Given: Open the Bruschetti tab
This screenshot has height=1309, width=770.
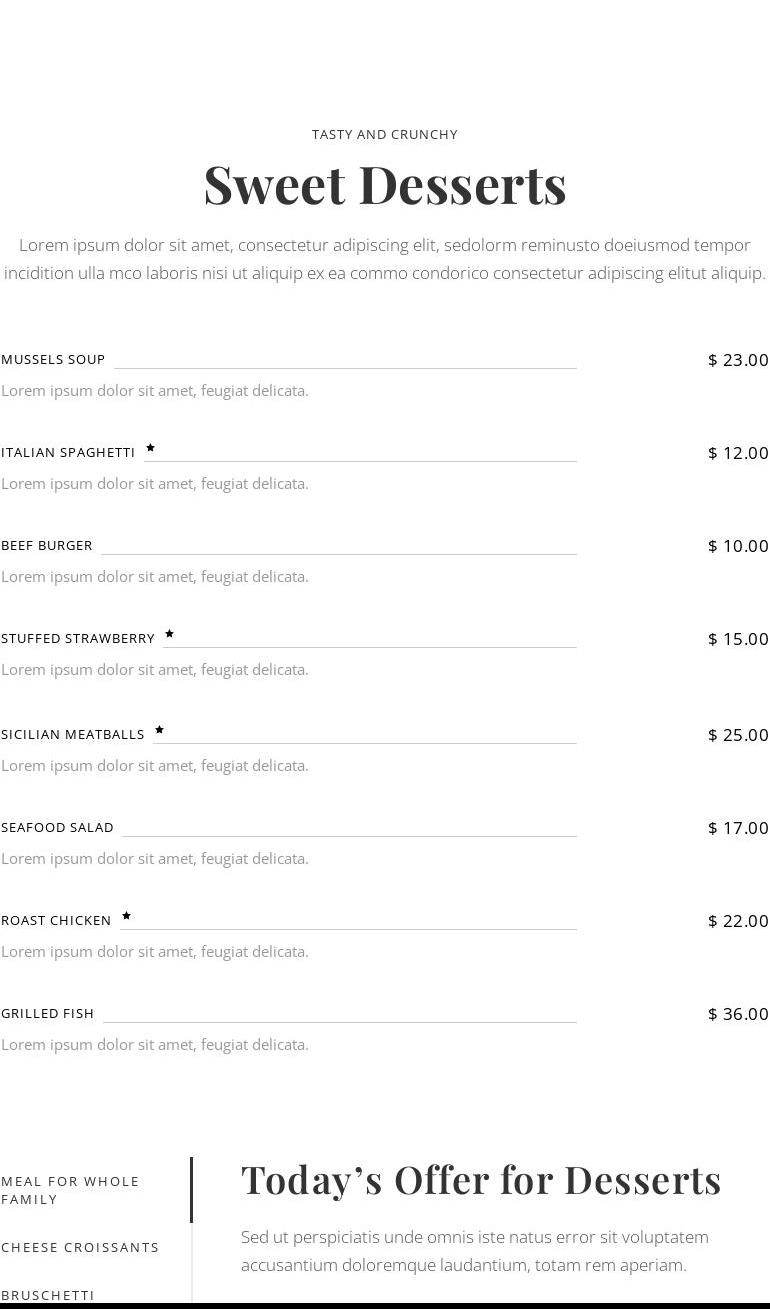Looking at the screenshot, I should point(48,1294).
